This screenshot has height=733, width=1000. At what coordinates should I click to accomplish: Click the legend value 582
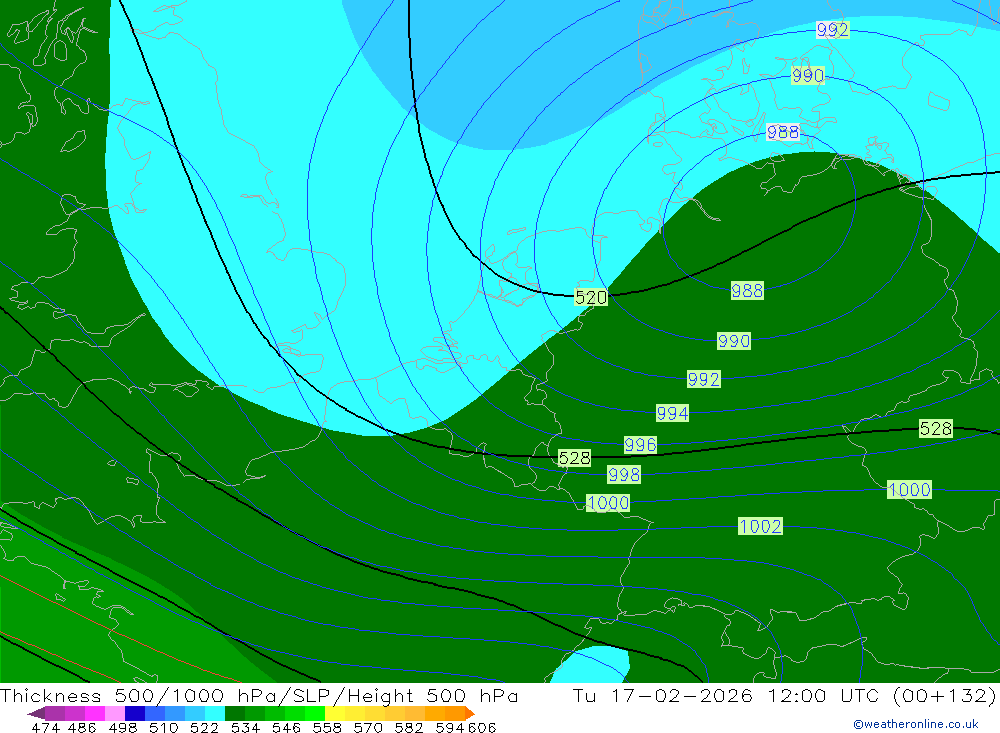coord(409,727)
